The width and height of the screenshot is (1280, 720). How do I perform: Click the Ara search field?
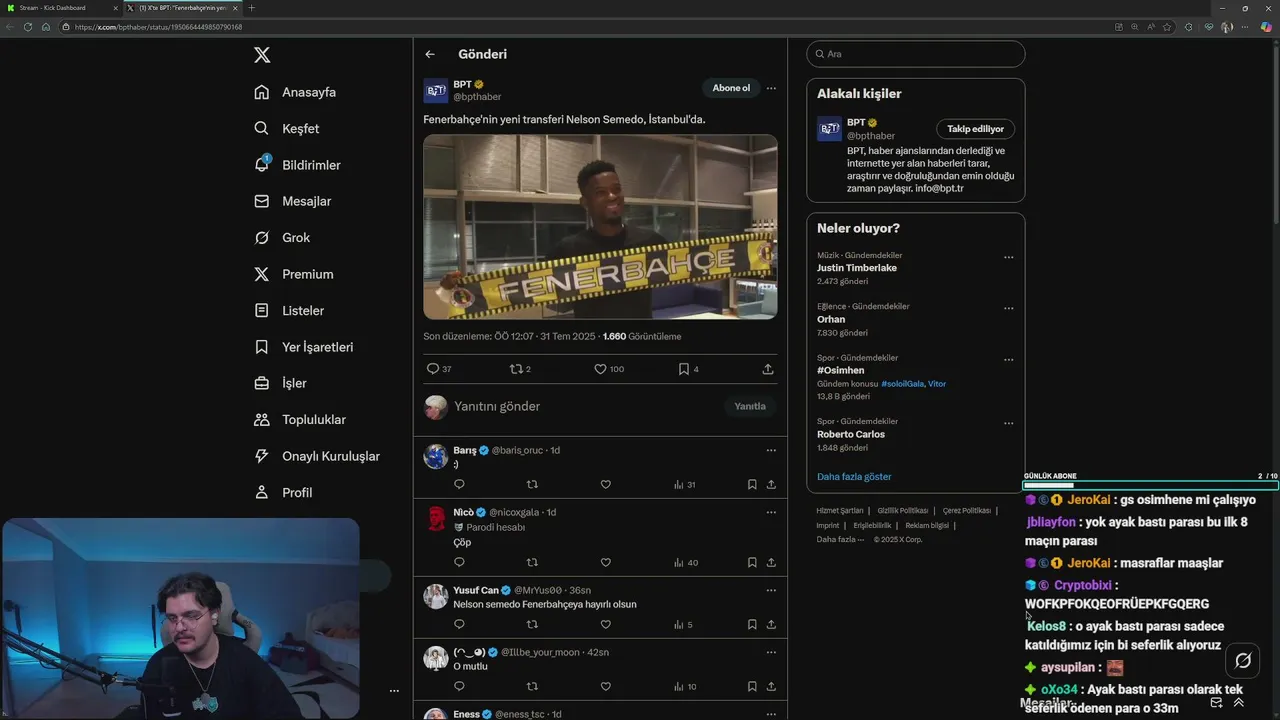[916, 54]
